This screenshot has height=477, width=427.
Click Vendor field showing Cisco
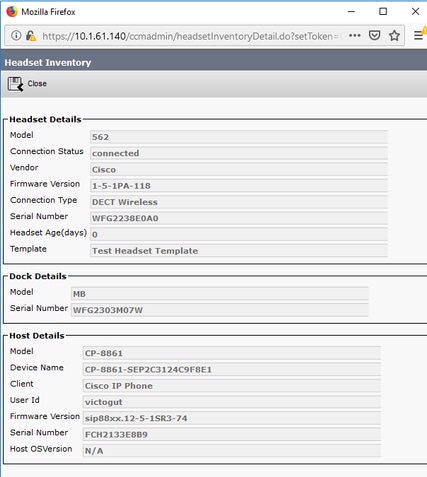[x=239, y=170]
